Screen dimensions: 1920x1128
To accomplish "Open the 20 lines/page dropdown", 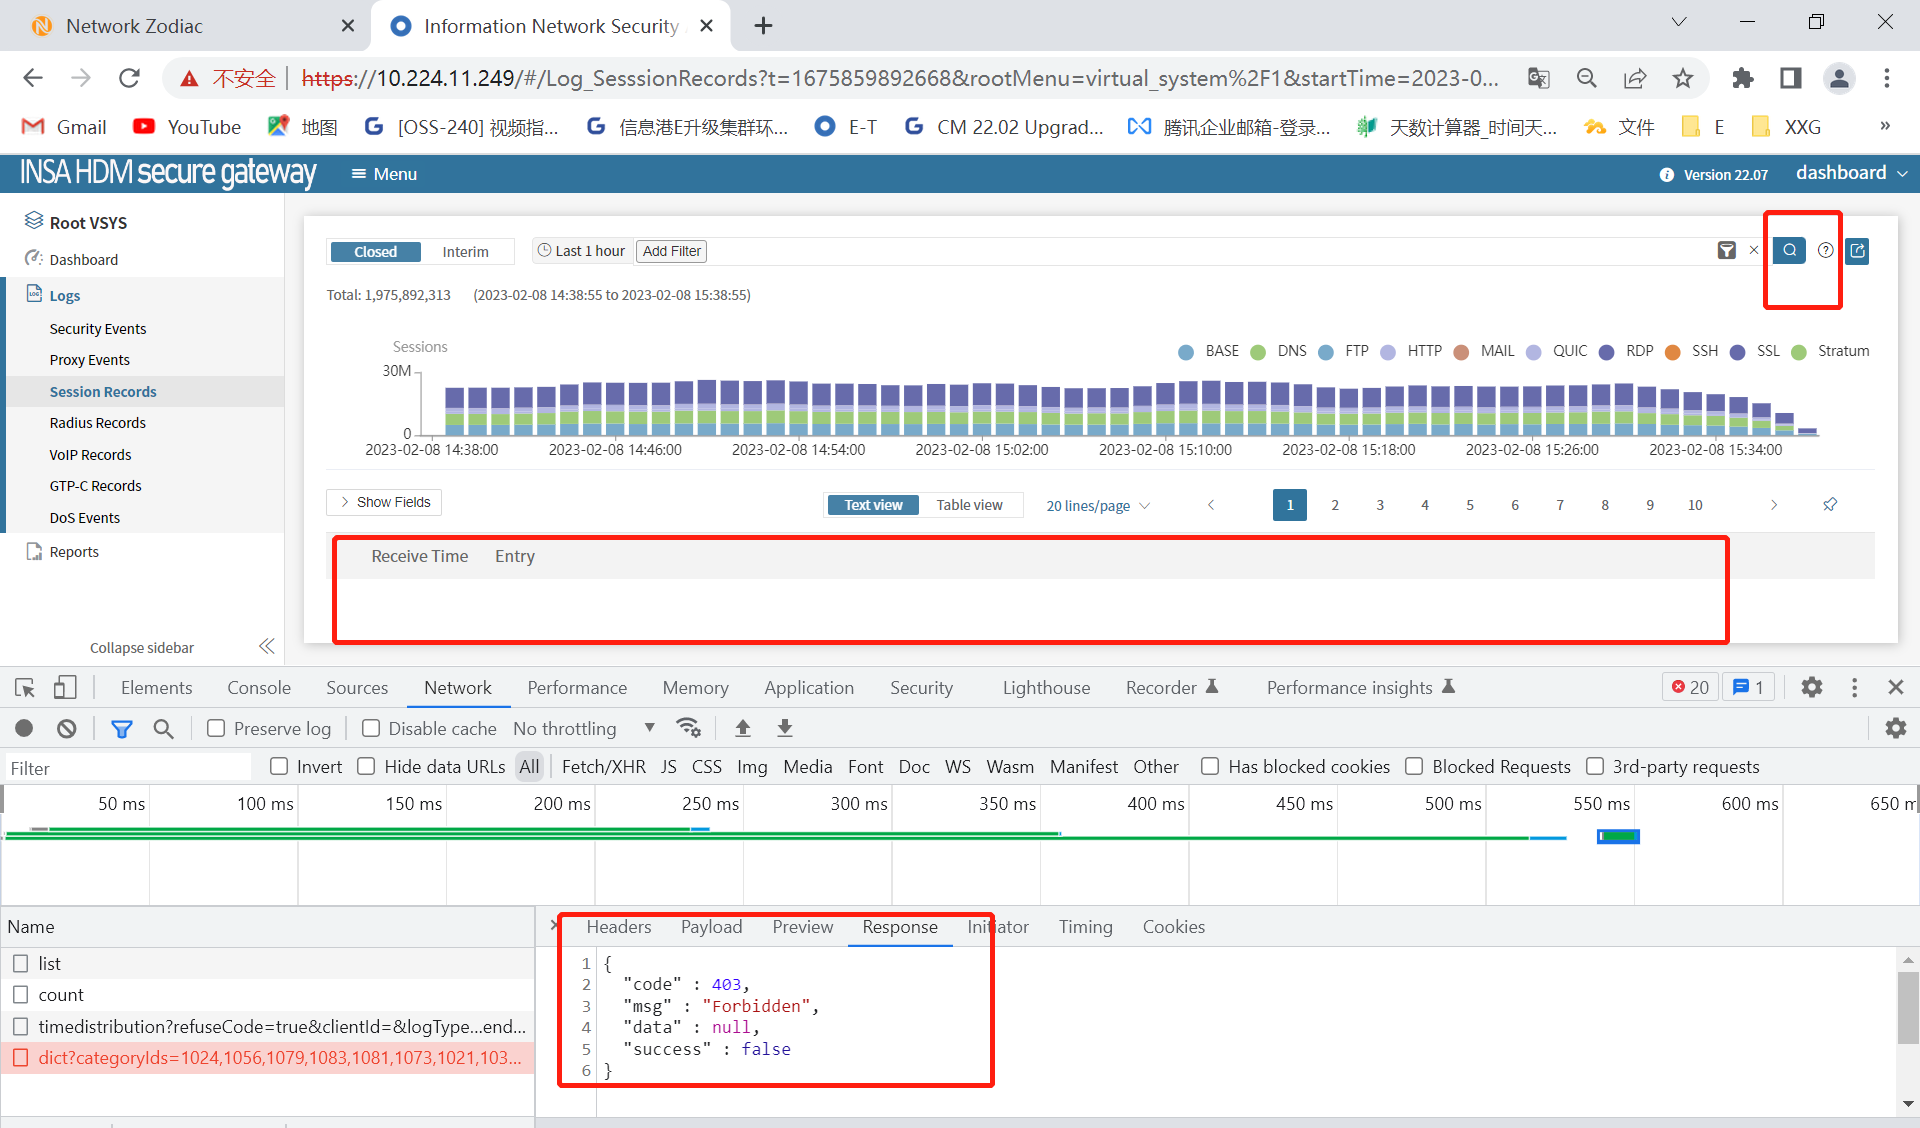I will [1097, 505].
